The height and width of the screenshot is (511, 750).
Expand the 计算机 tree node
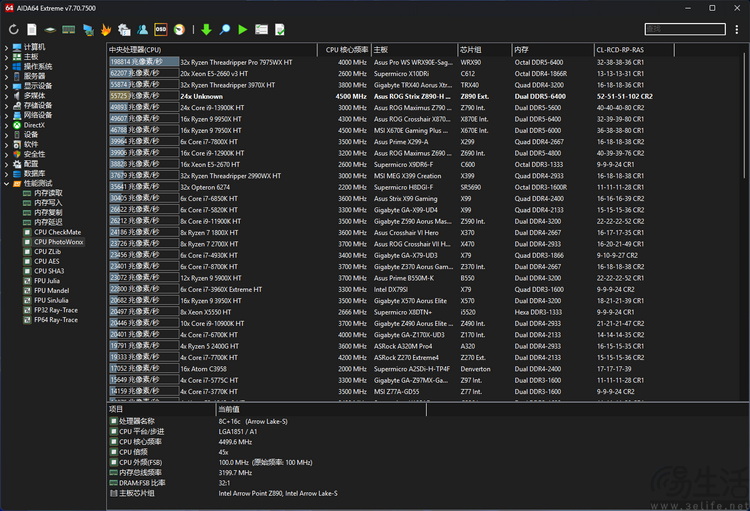6,47
